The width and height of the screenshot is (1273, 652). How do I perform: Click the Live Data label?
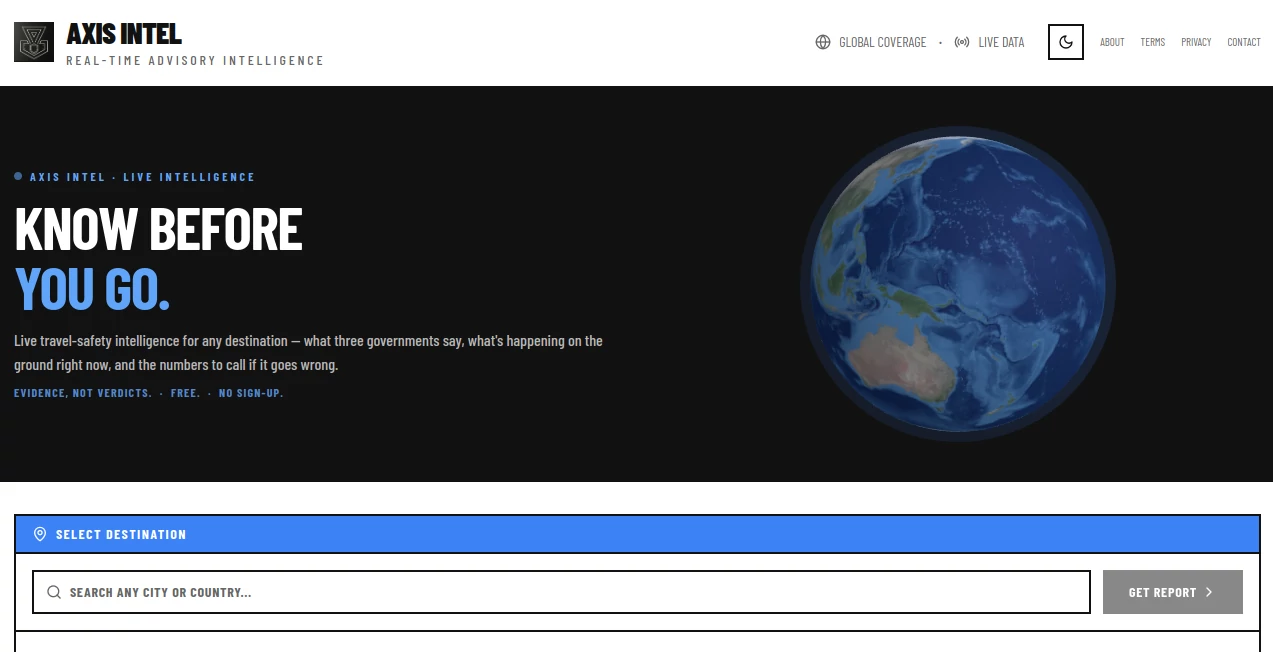pyautogui.click(x=1001, y=42)
